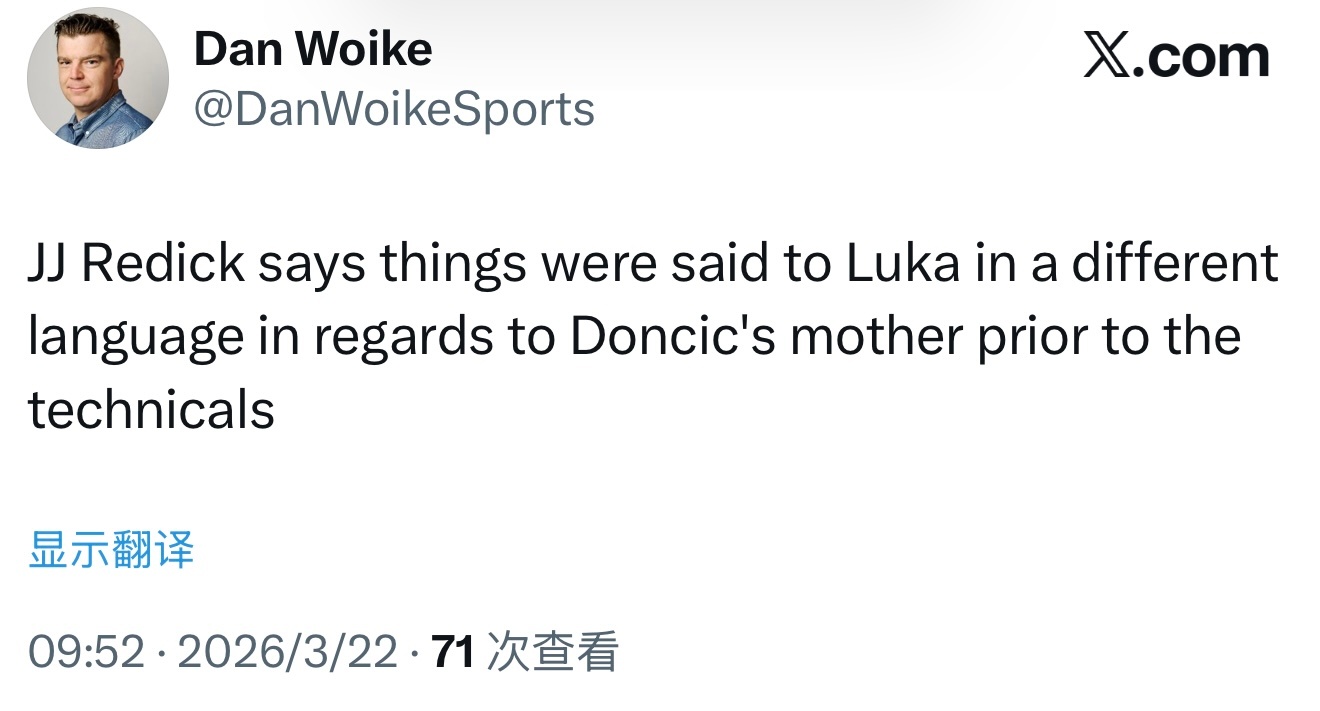Click the 显示翻译 translation link
Image resolution: width=1320 pixels, height=711 pixels.
[x=111, y=550]
